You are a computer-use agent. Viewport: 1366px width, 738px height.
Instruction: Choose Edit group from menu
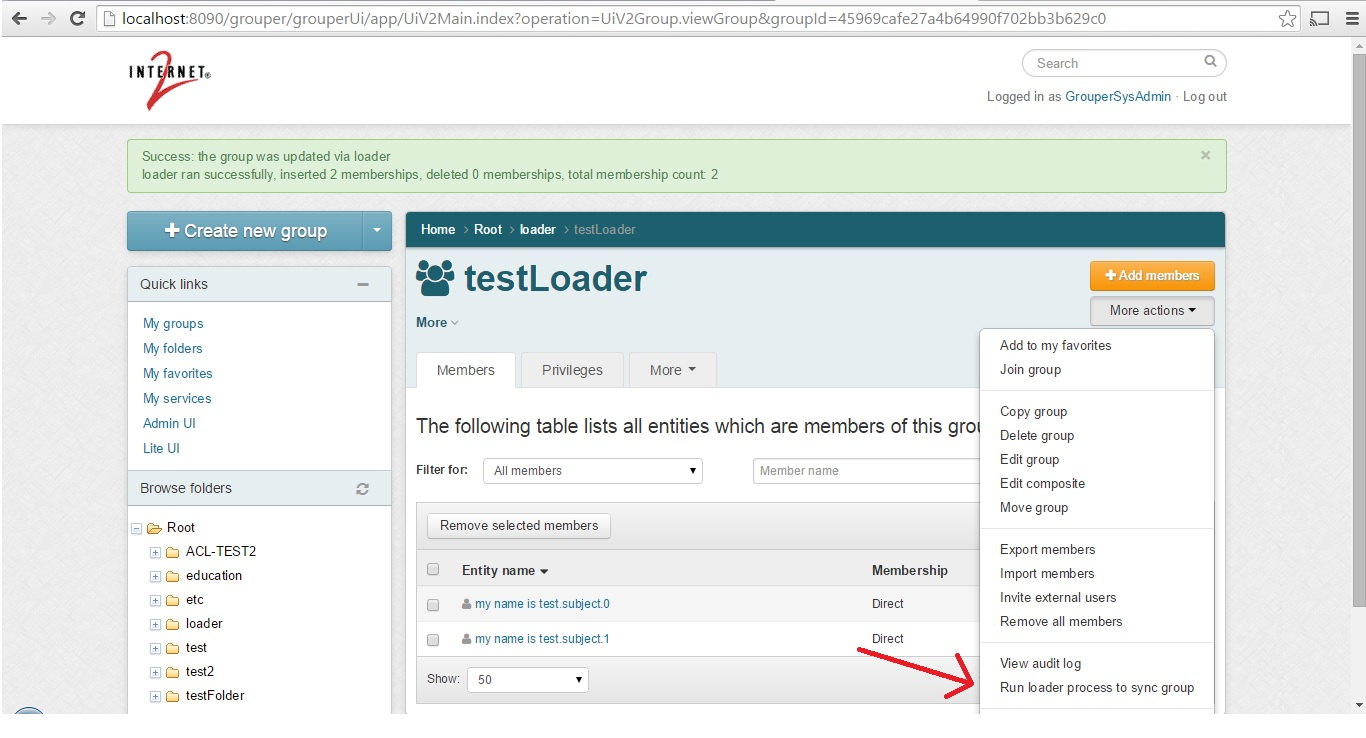(1029, 460)
